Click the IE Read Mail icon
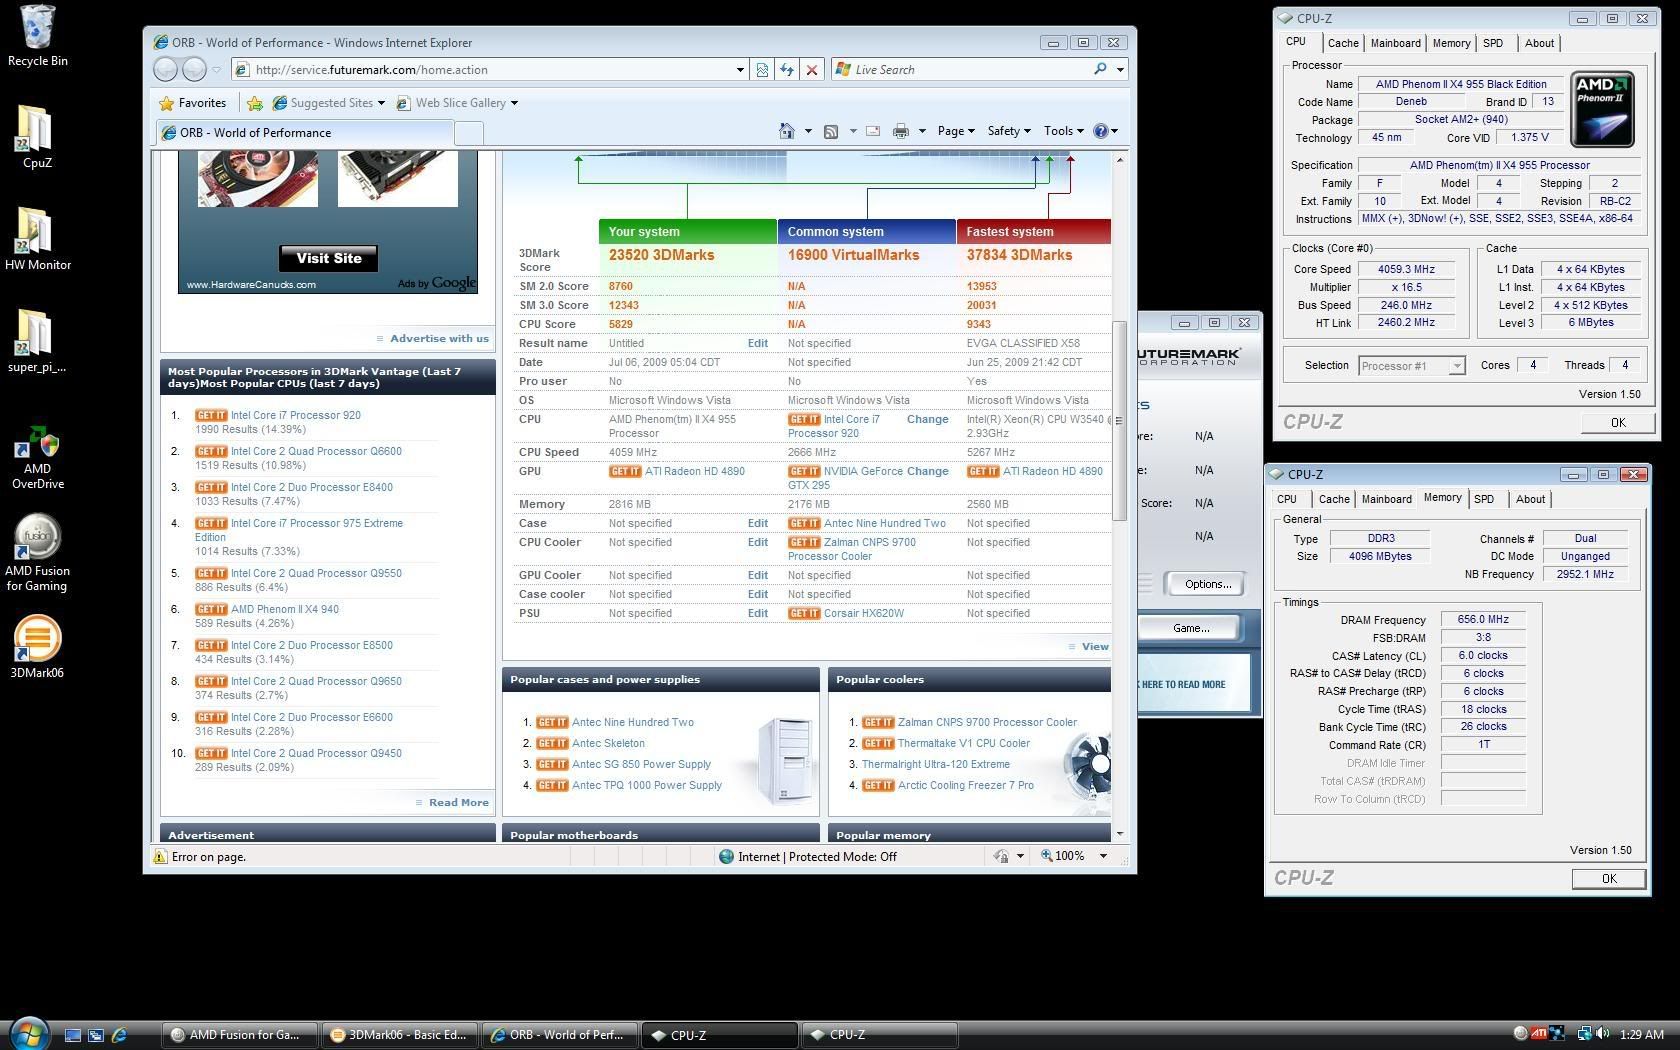This screenshot has height=1050, width=1680. click(873, 131)
